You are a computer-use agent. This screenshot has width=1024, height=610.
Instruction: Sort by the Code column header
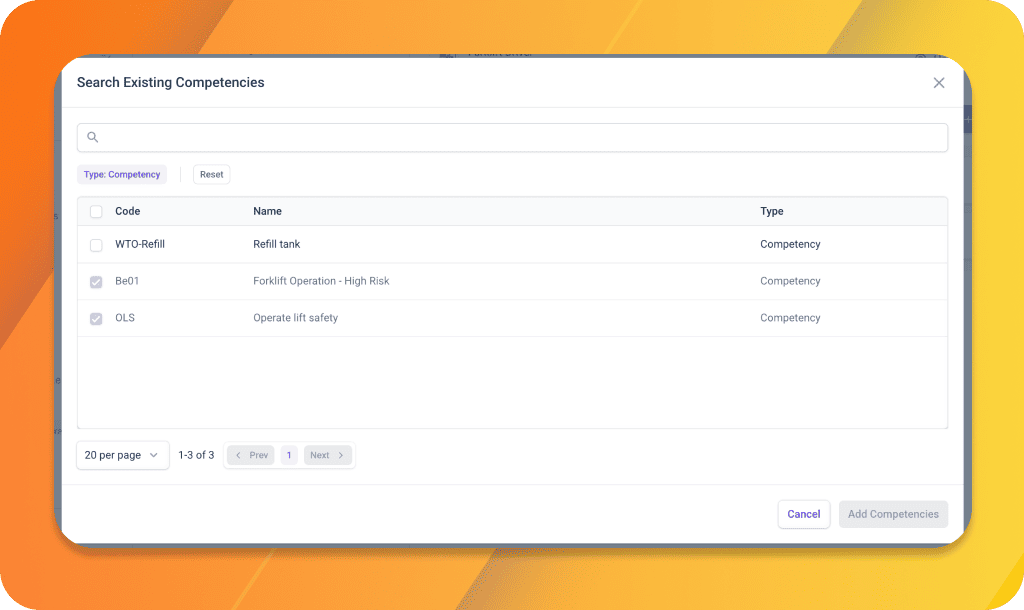point(127,211)
